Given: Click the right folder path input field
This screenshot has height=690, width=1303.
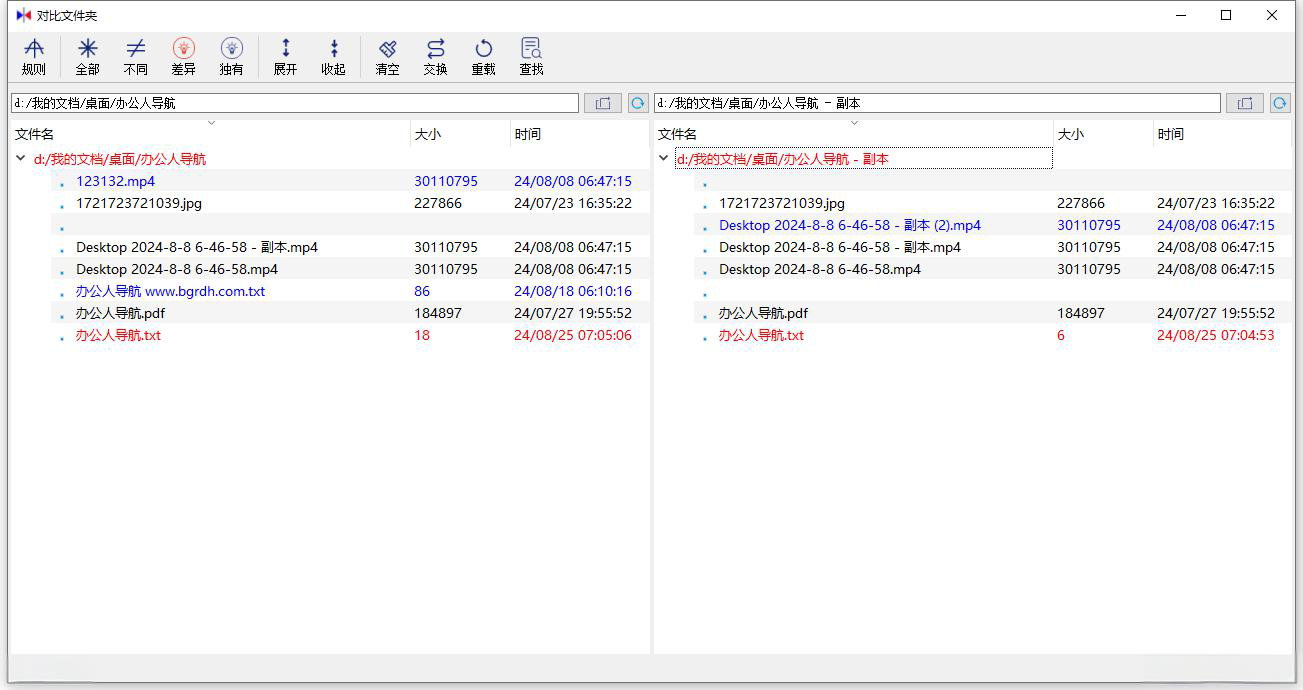Looking at the screenshot, I should pos(936,103).
